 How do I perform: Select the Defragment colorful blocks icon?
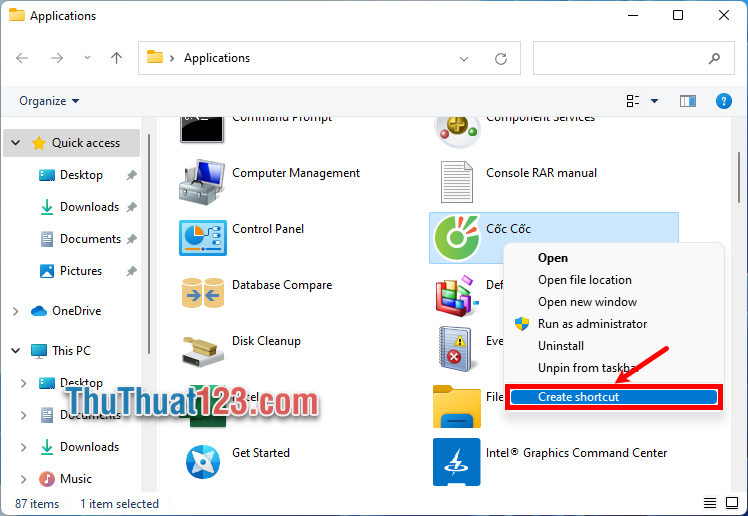pyautogui.click(x=457, y=296)
